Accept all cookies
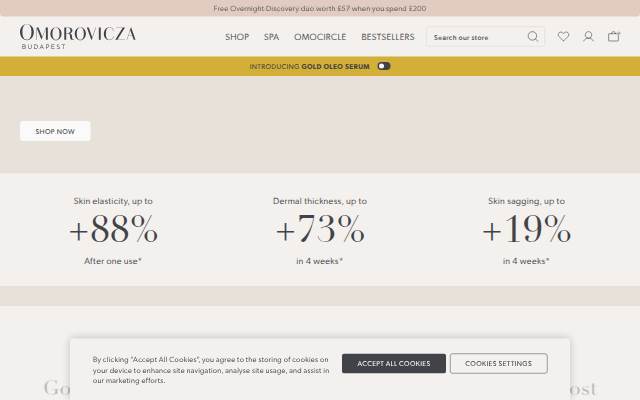640x400 pixels. coord(394,363)
